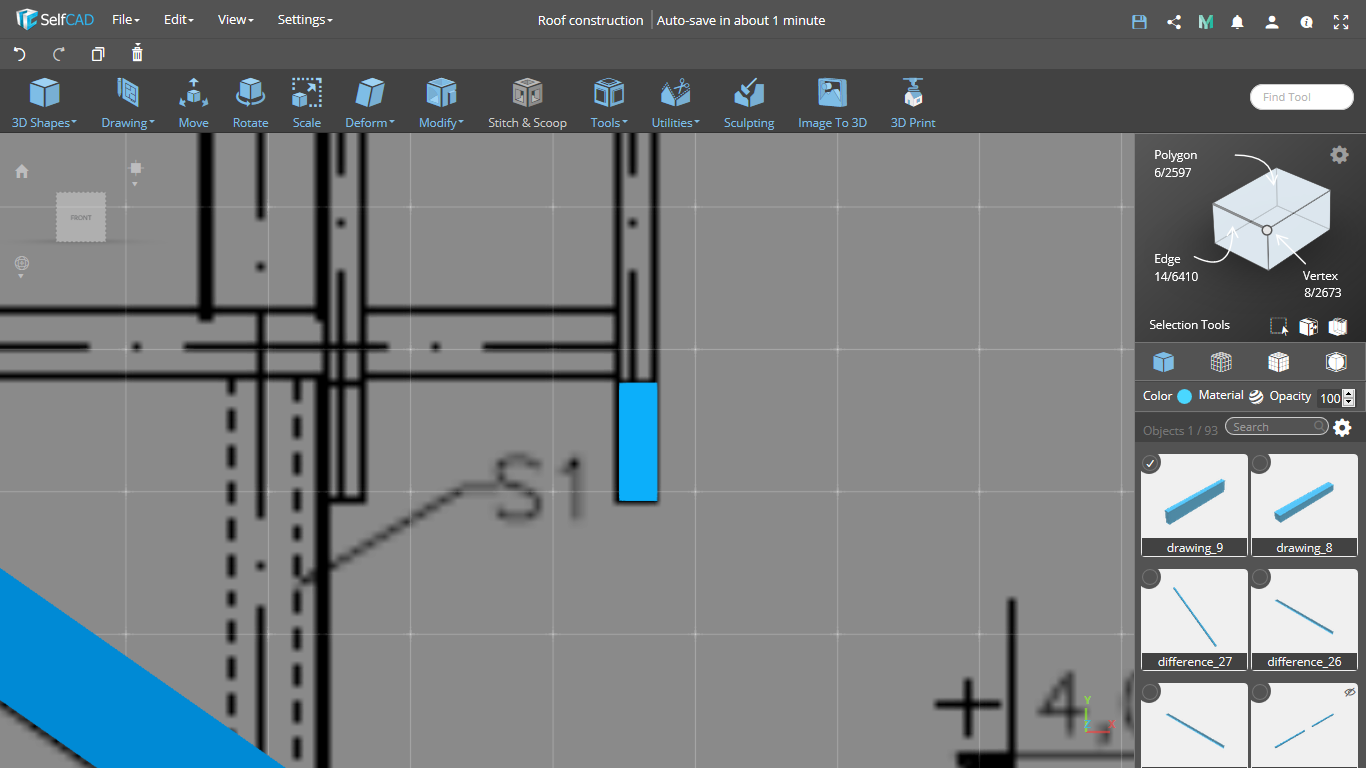Image resolution: width=1366 pixels, height=768 pixels.
Task: Increase opacity with the stepper arrow
Action: 1349,393
